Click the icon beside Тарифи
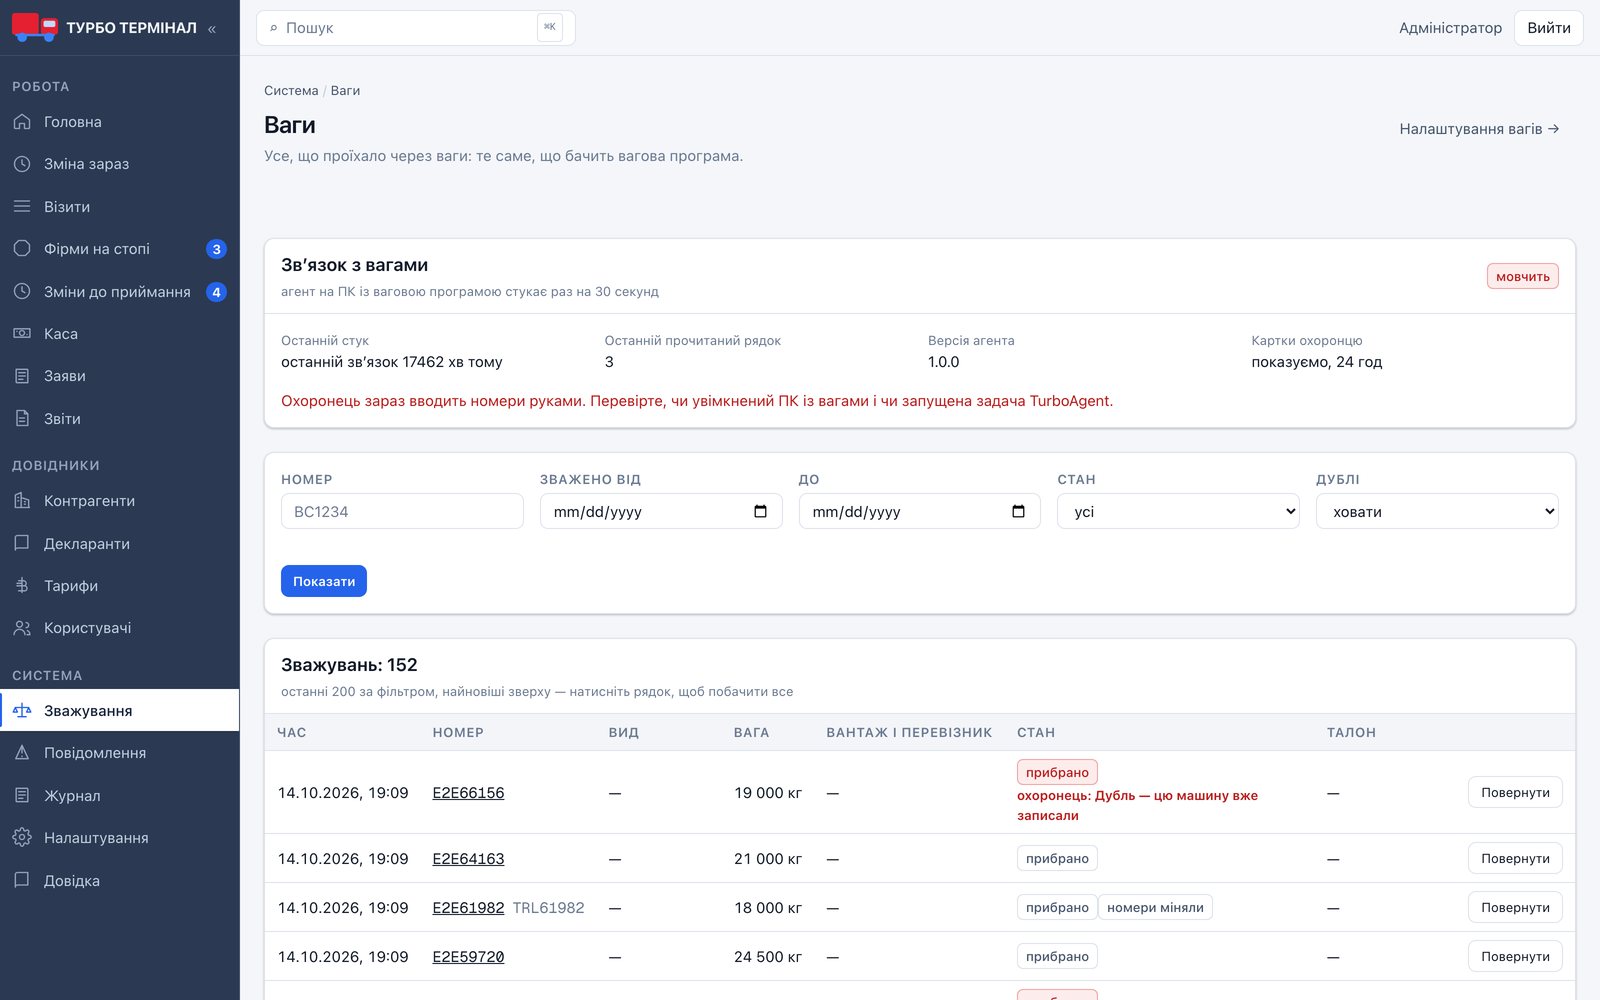 [x=22, y=586]
